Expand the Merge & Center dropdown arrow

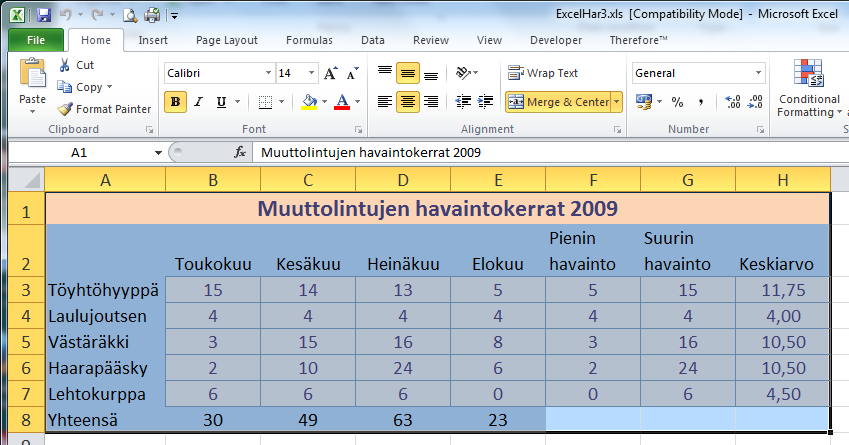[x=617, y=102]
